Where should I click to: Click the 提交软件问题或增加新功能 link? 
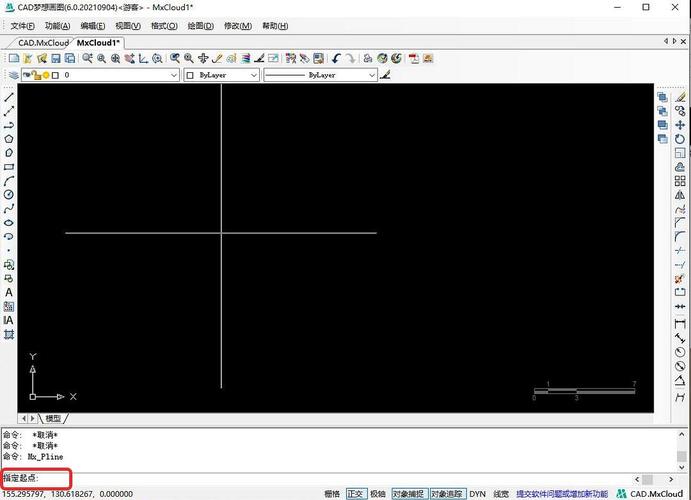(x=561, y=494)
